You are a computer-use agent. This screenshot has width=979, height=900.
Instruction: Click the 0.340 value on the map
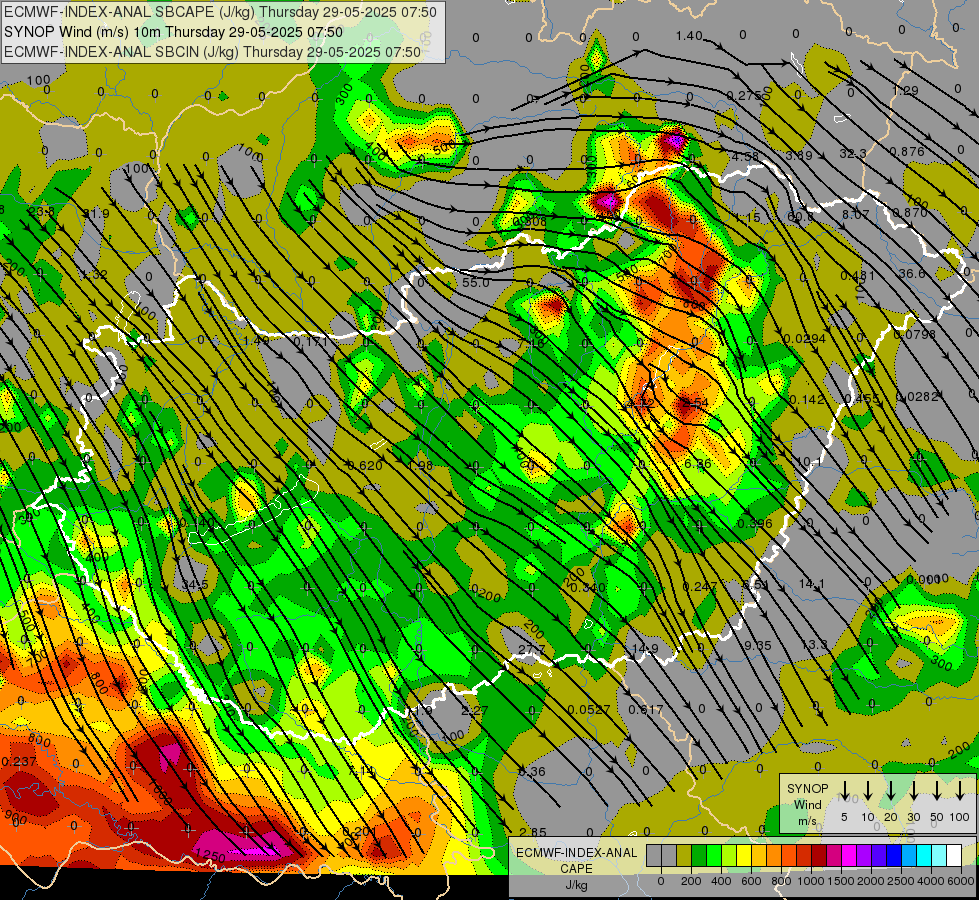[588, 587]
